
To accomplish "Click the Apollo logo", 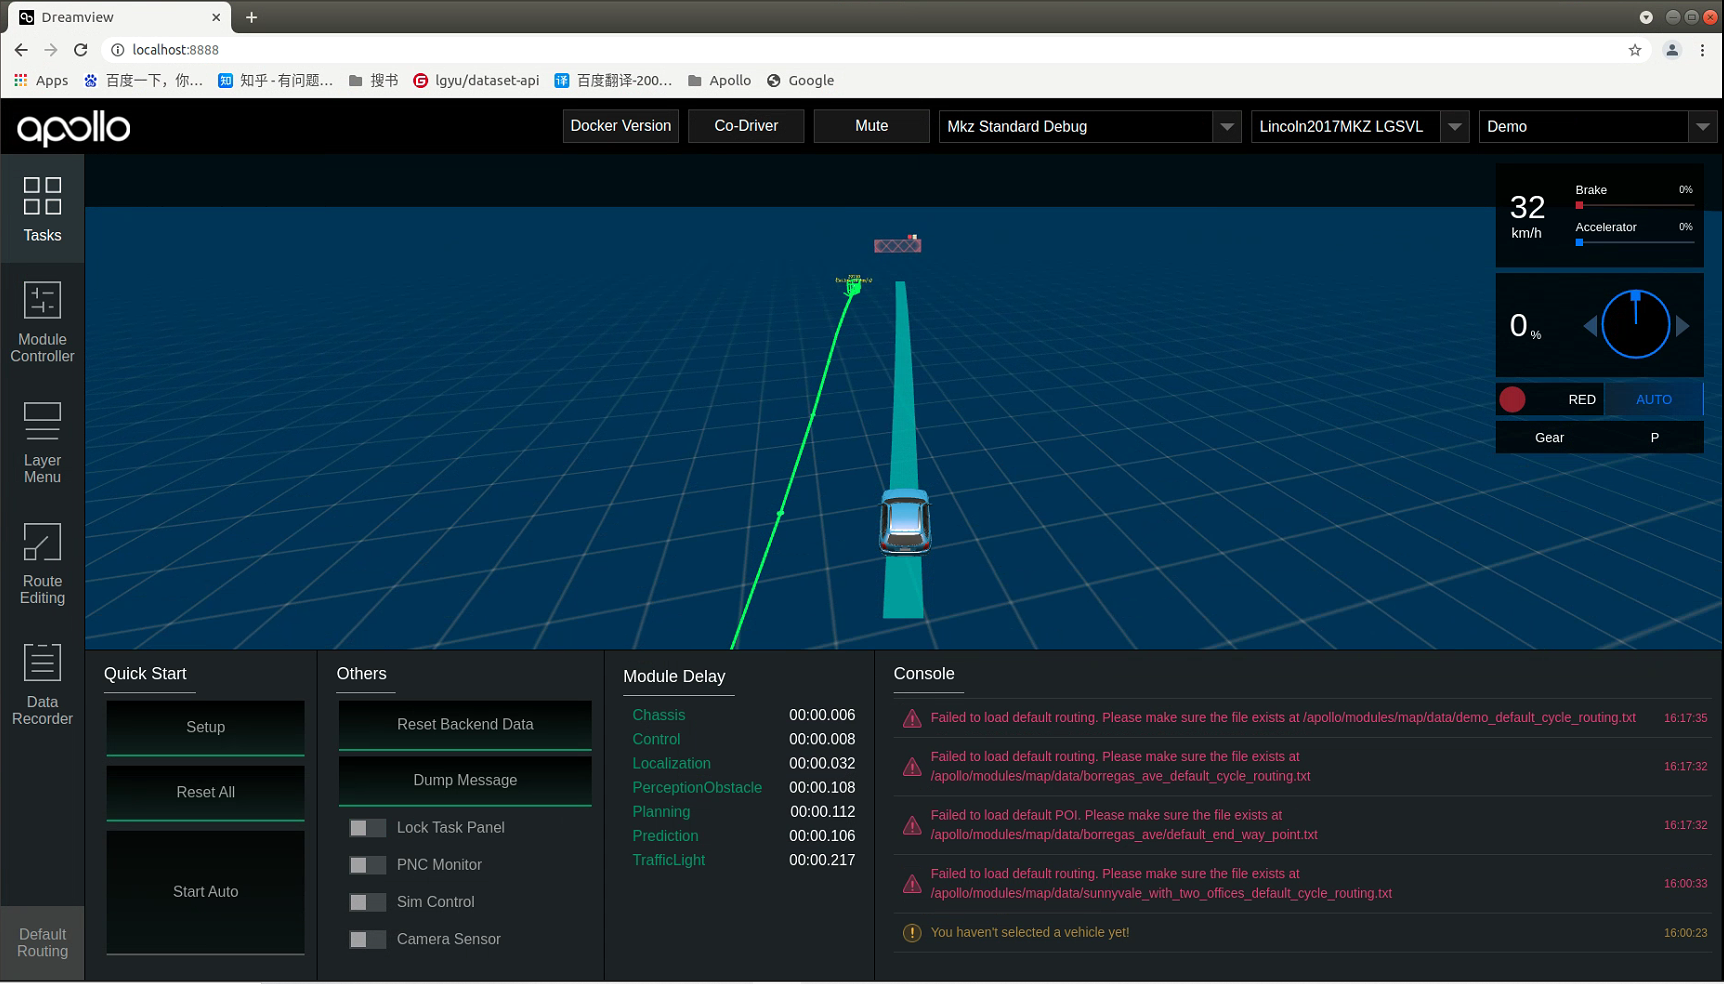I will [x=72, y=128].
